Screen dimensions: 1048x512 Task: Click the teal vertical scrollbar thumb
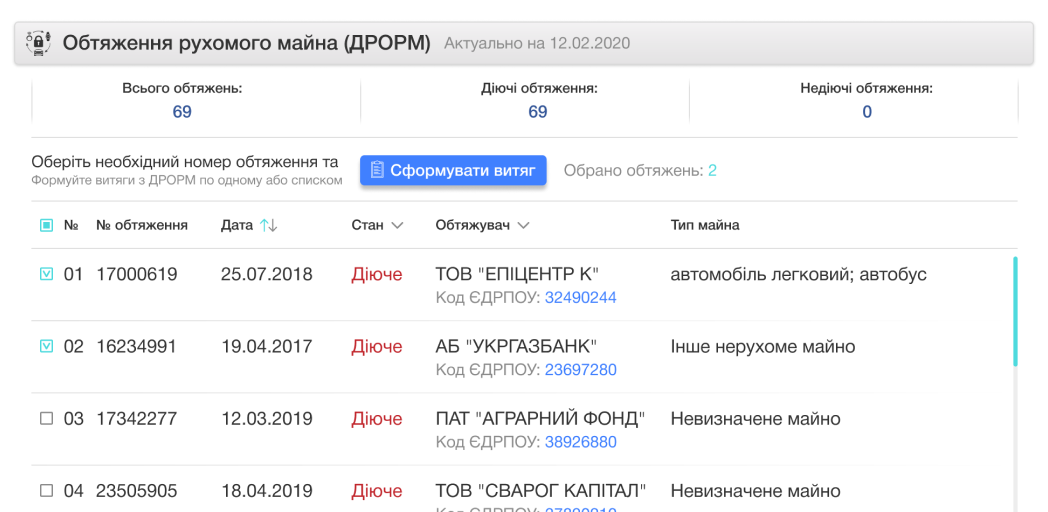tap(1015, 311)
